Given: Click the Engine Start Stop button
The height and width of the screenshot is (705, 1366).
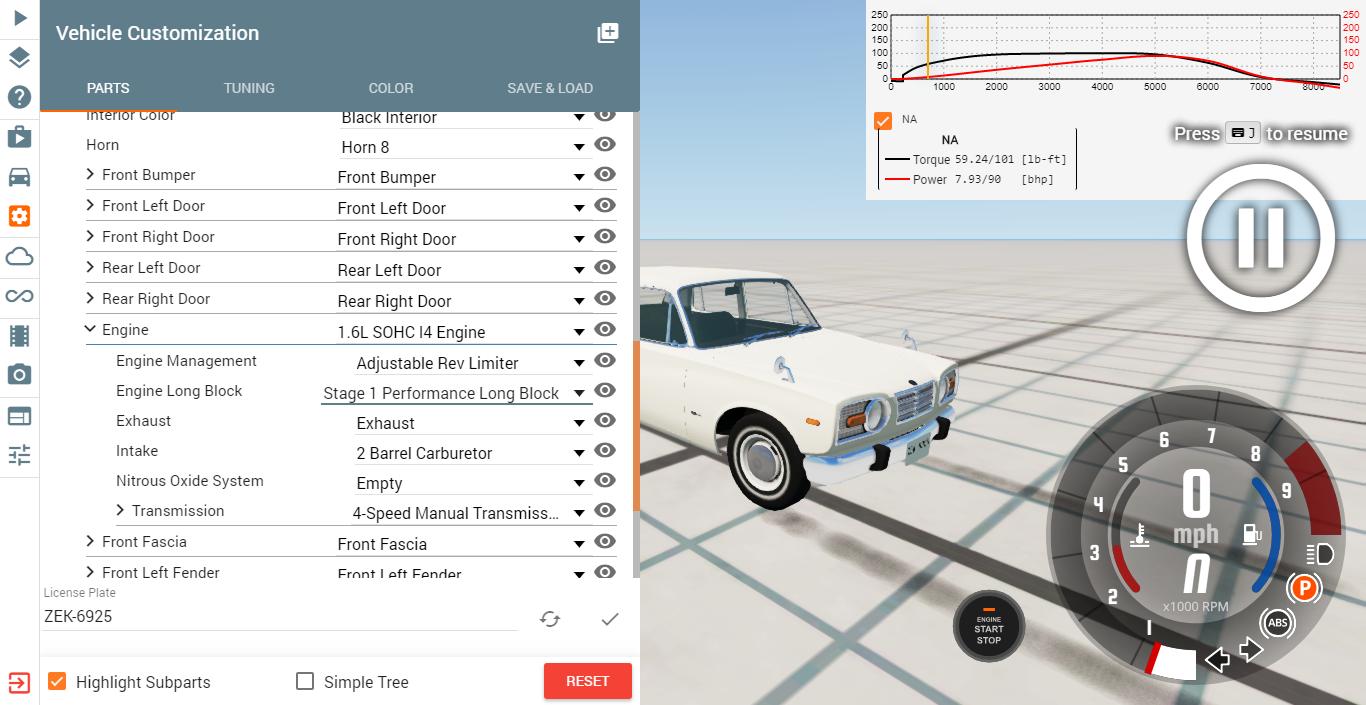Looking at the screenshot, I should point(989,628).
